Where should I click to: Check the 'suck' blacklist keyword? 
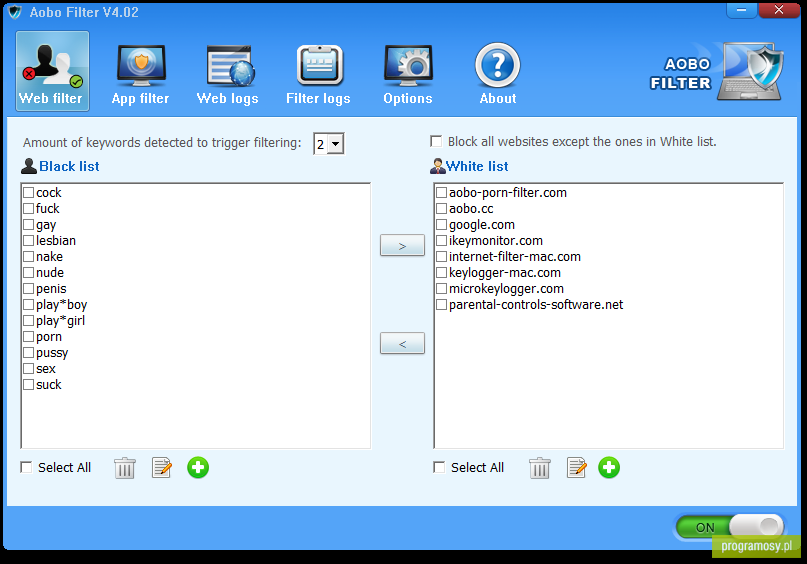click(x=29, y=384)
